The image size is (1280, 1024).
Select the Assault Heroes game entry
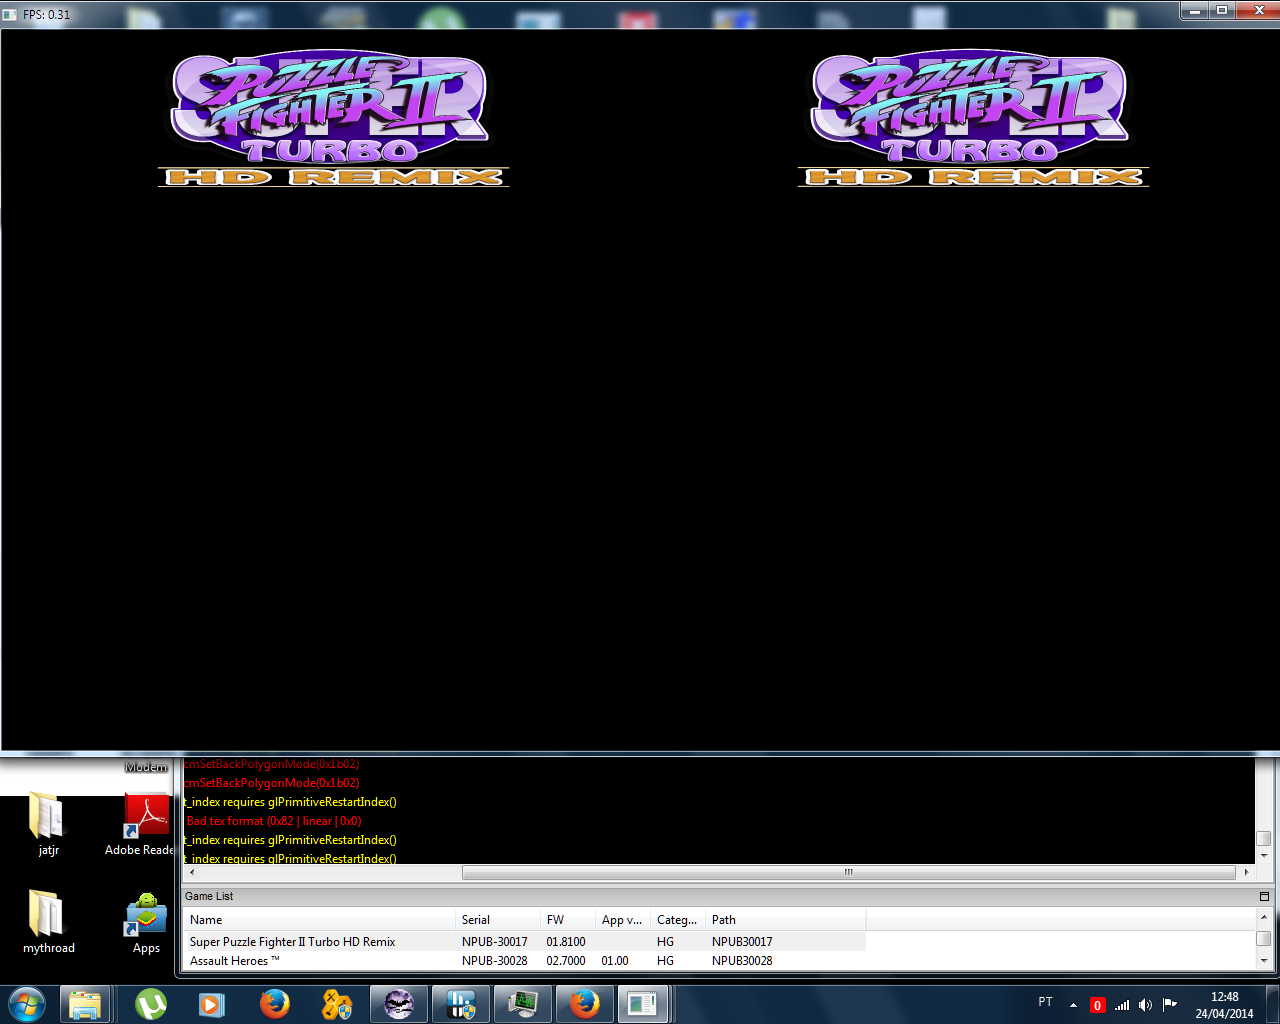235,961
